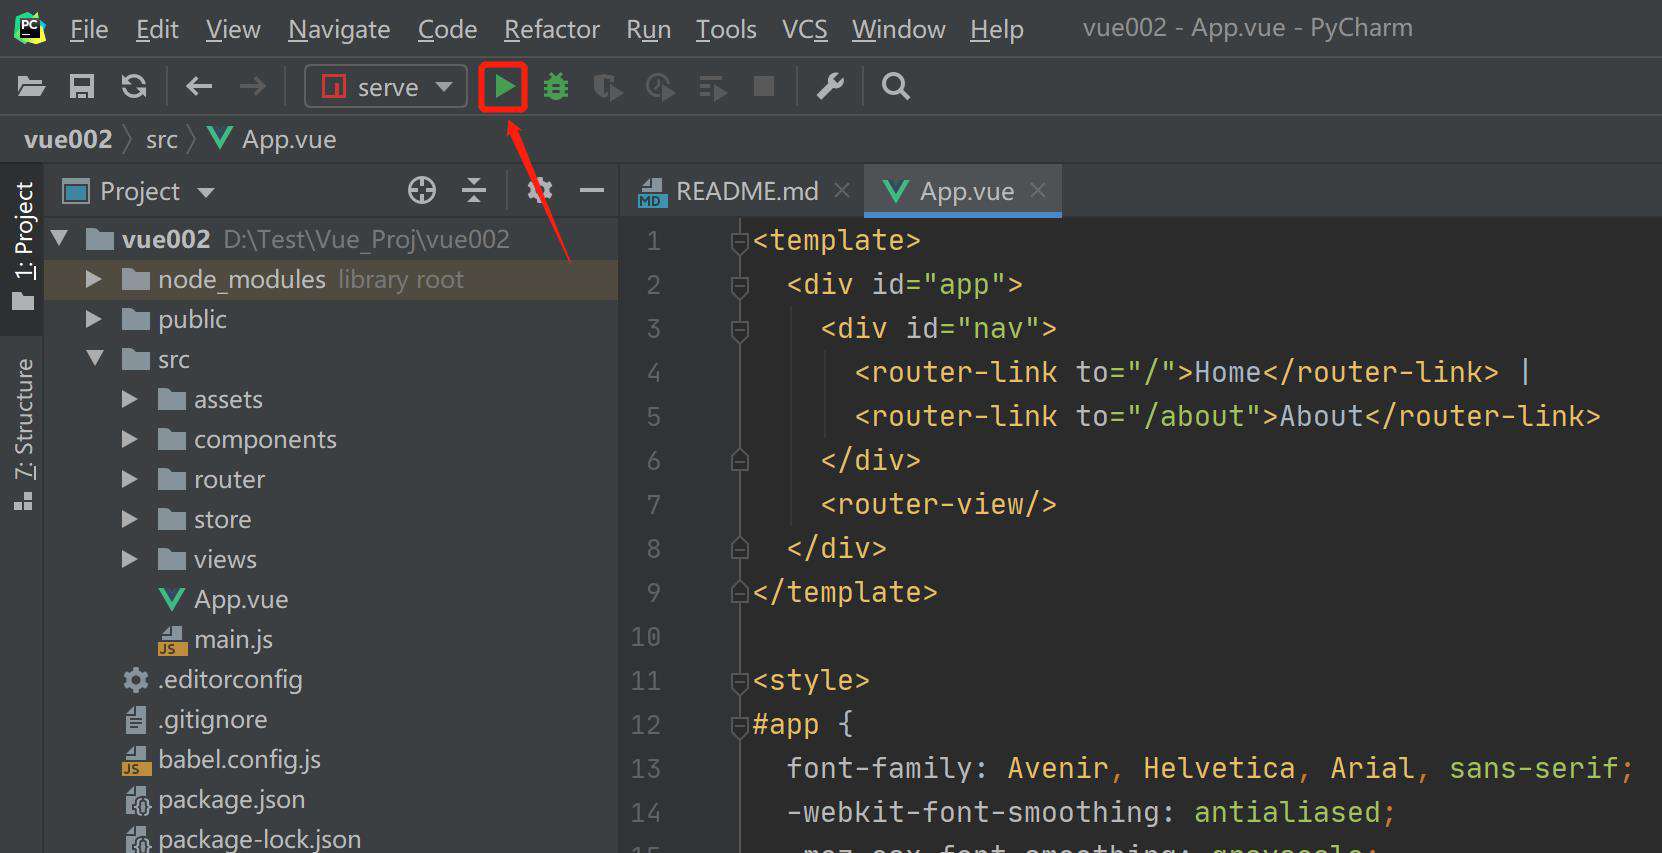Start debugging with the green bug icon
This screenshot has height=853, width=1662.
click(x=556, y=87)
